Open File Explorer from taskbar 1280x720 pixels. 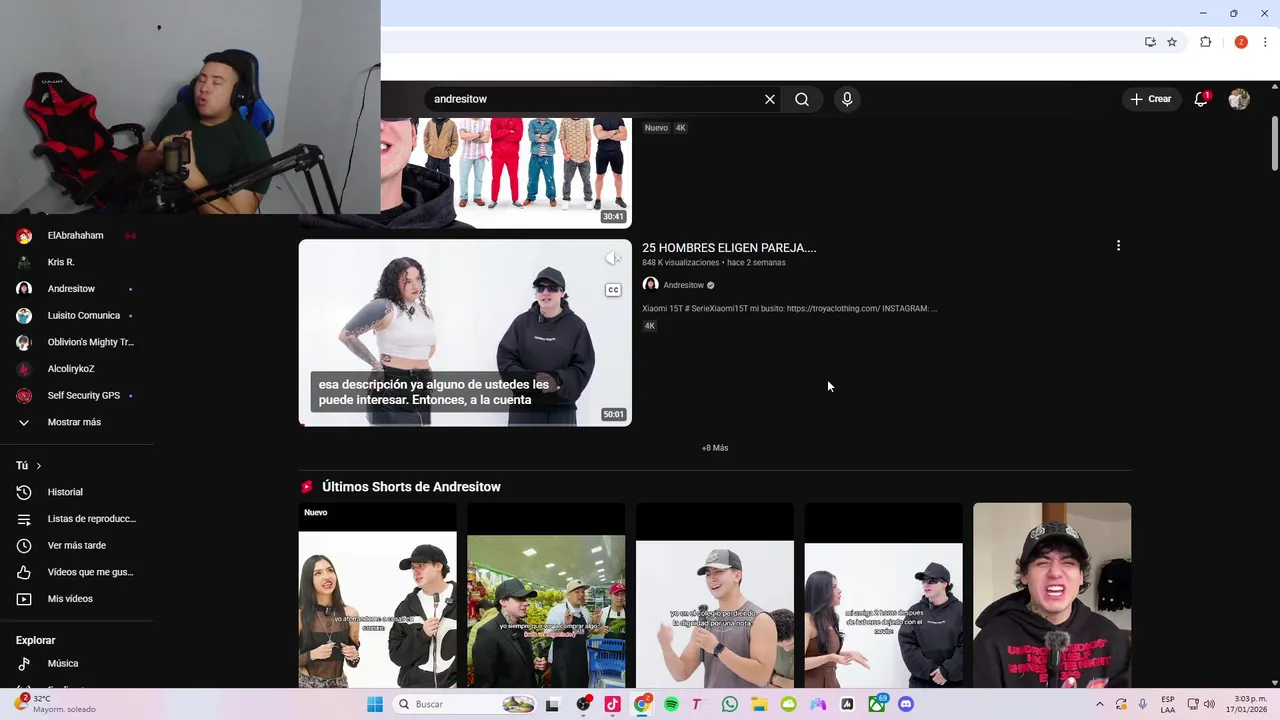pos(759,704)
